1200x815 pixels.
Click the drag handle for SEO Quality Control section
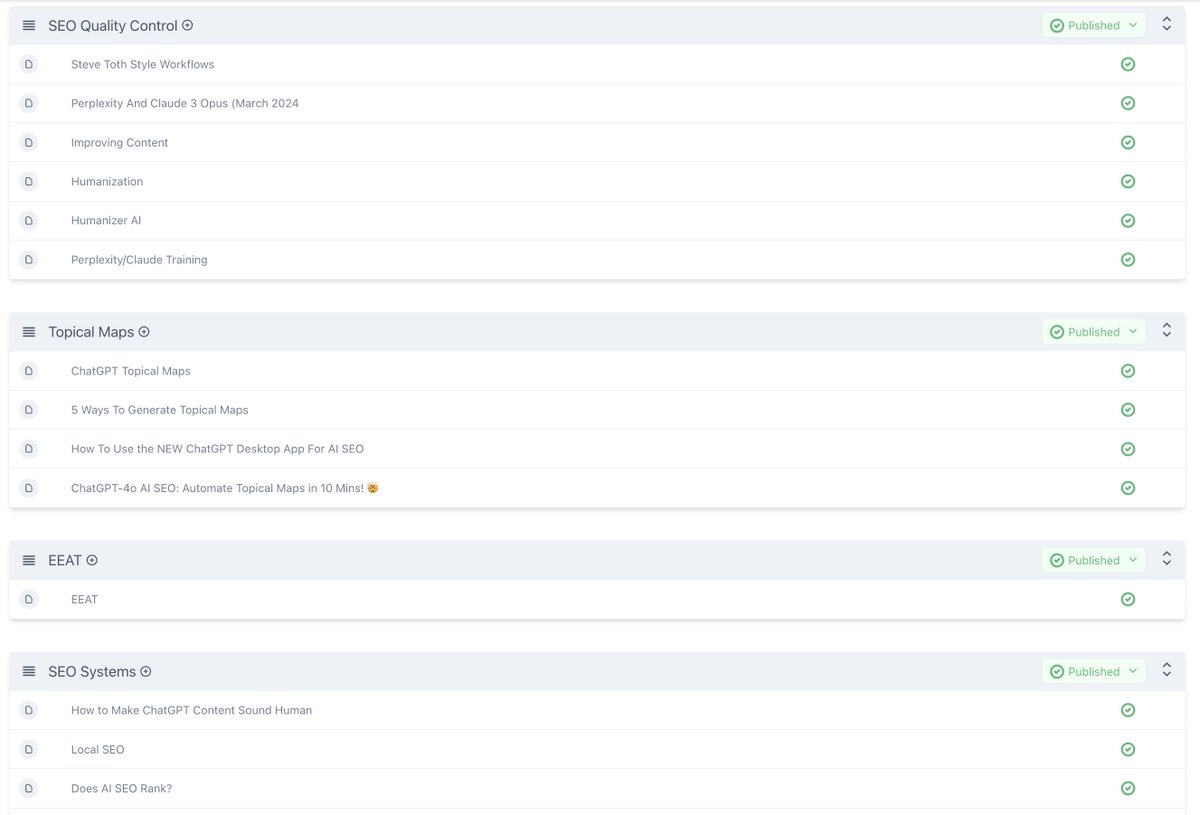coord(29,25)
